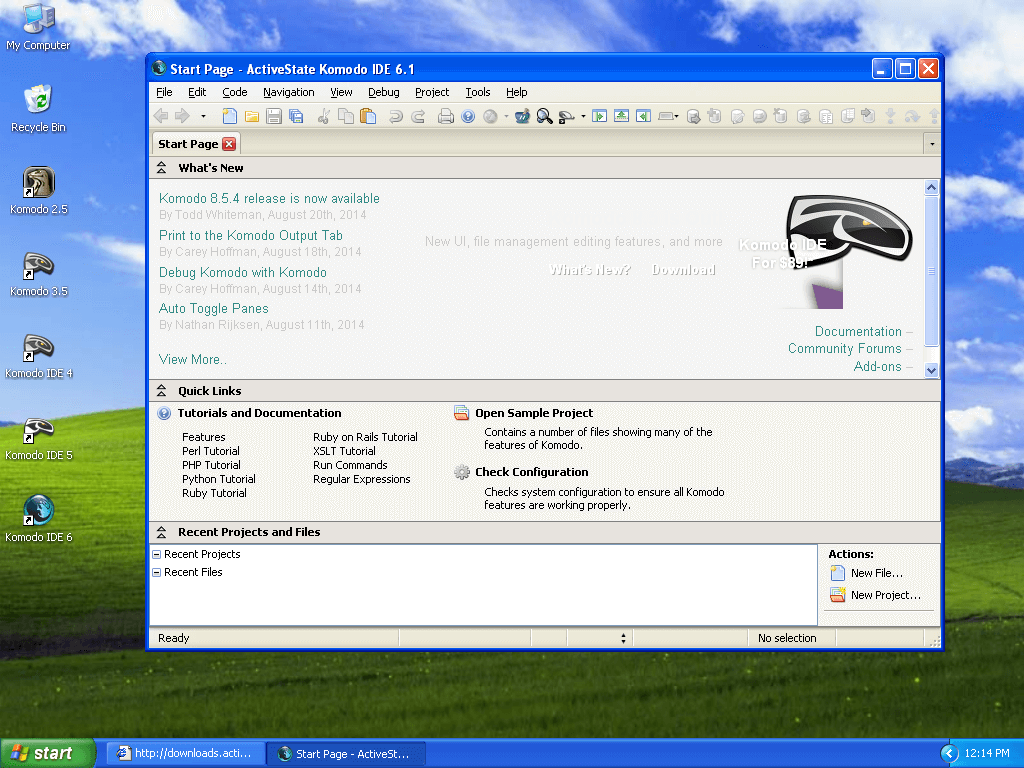The height and width of the screenshot is (768, 1024).
Task: Click the Copy toolbar icon
Action: (345, 116)
